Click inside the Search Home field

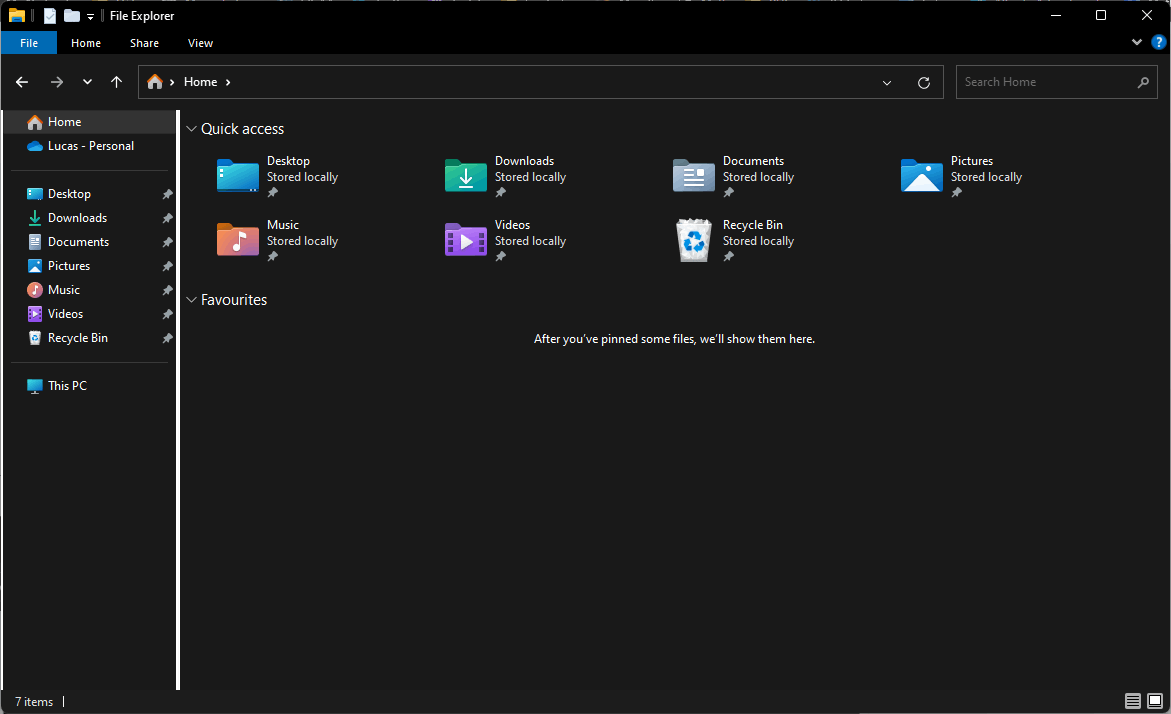(1040, 81)
